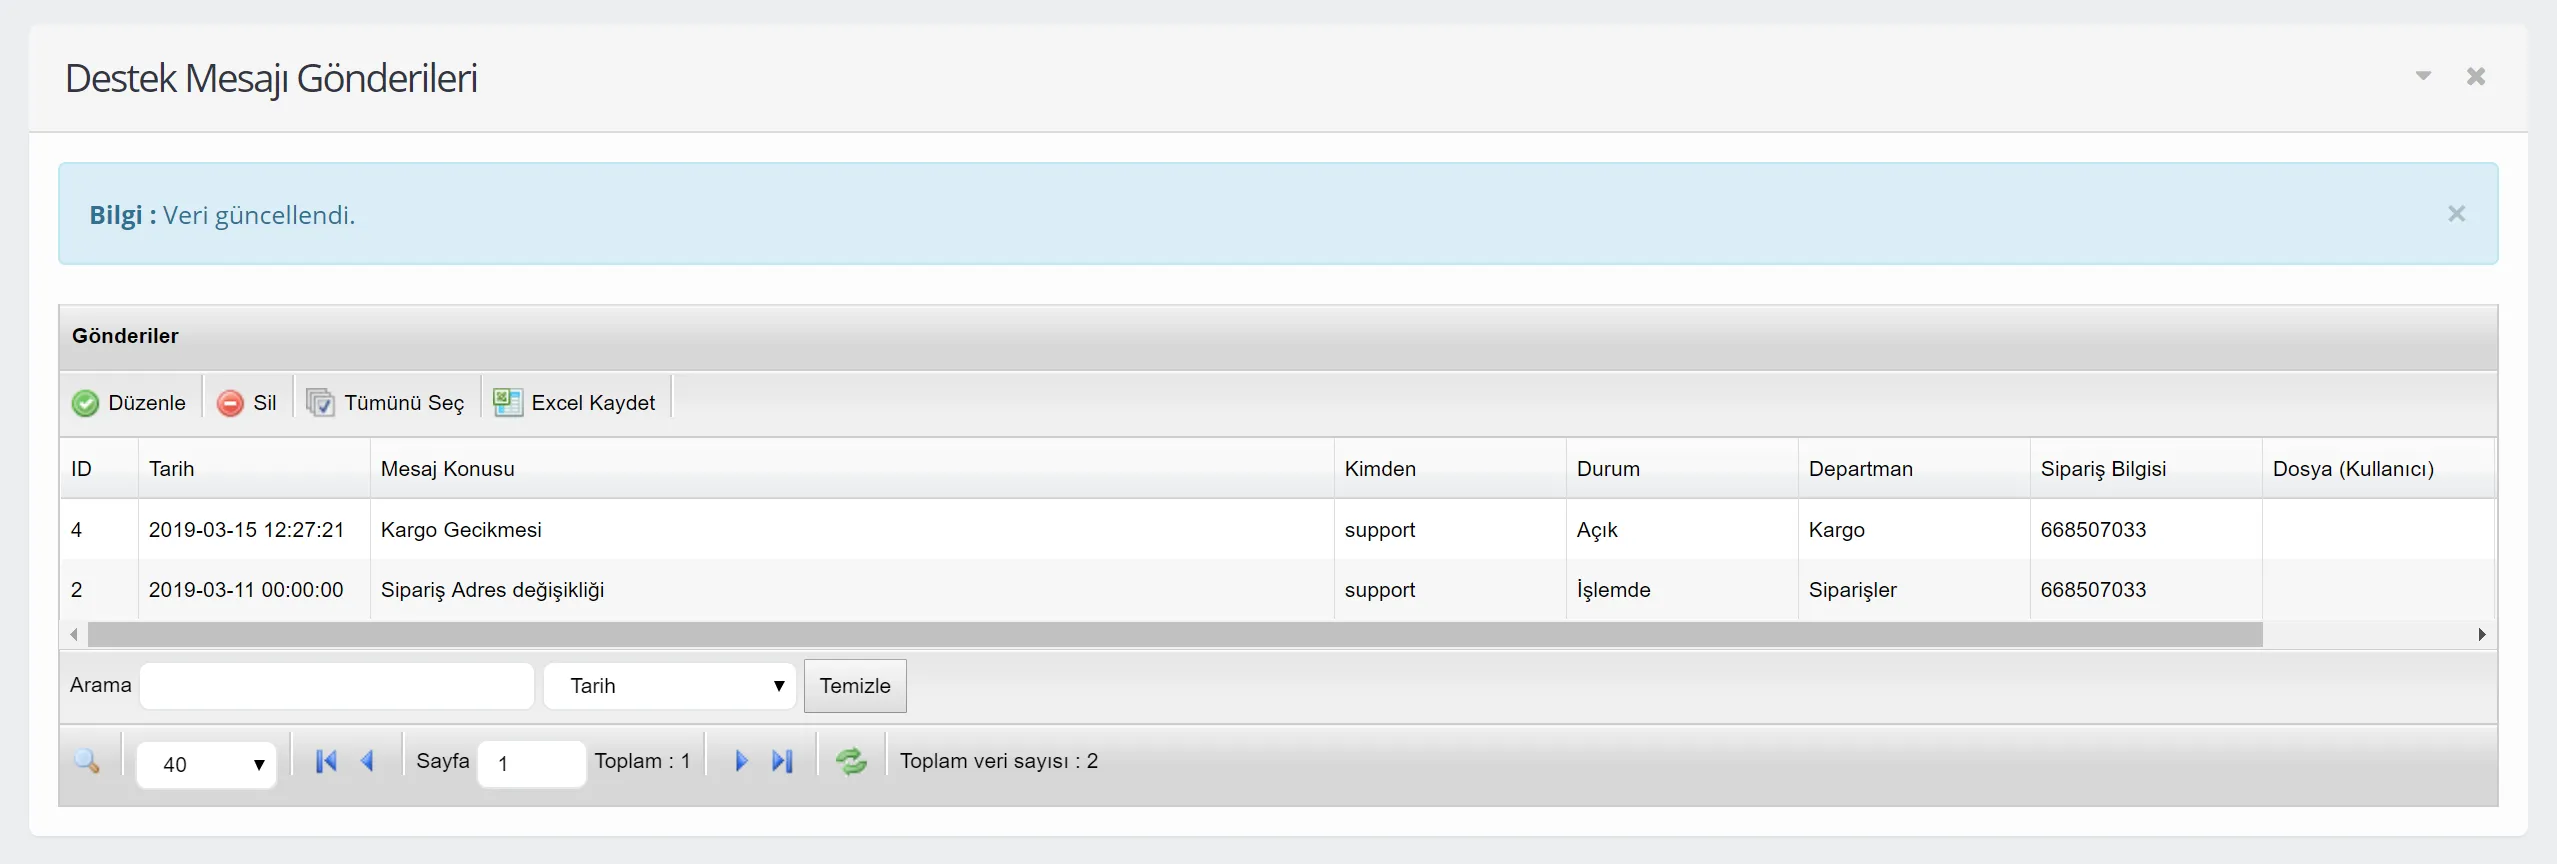Open the rows-per-page dropdown showing 40
The height and width of the screenshot is (864, 2557).
point(206,765)
